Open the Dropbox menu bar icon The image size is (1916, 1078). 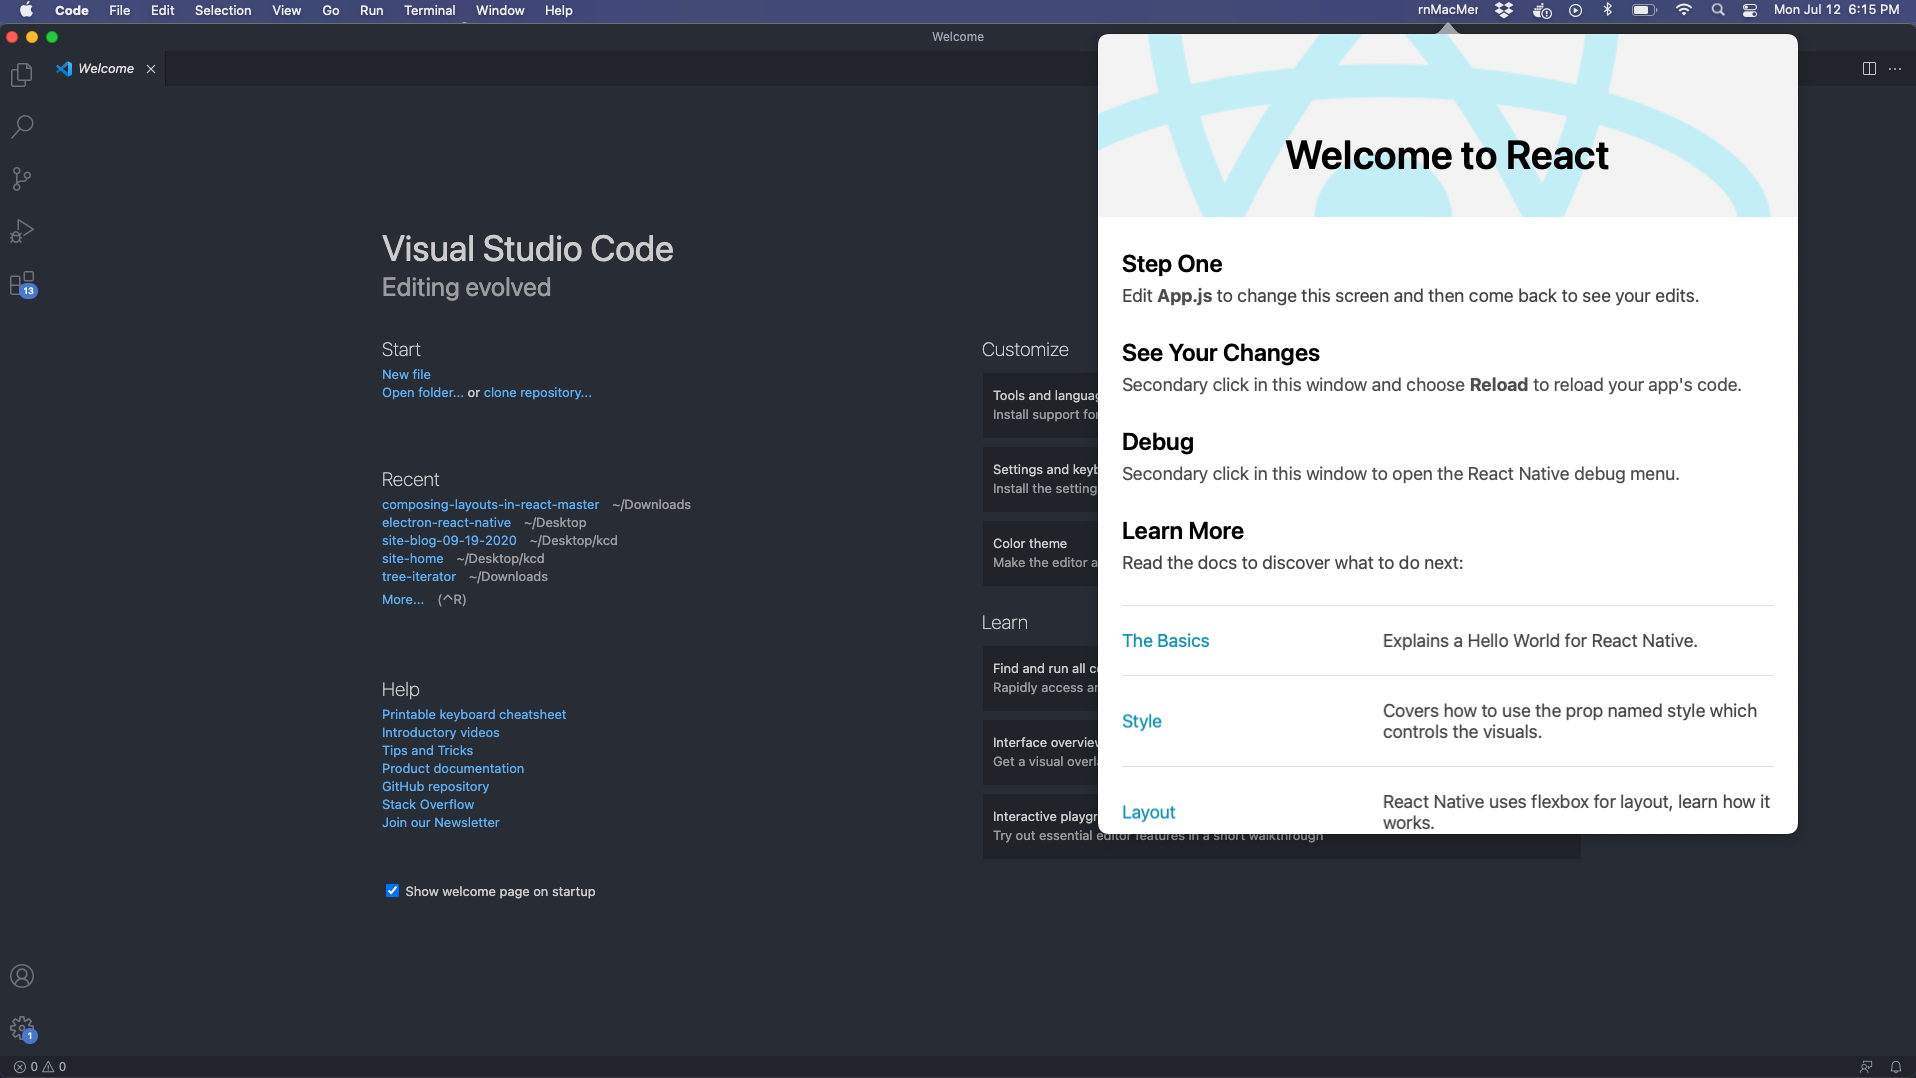(1504, 10)
